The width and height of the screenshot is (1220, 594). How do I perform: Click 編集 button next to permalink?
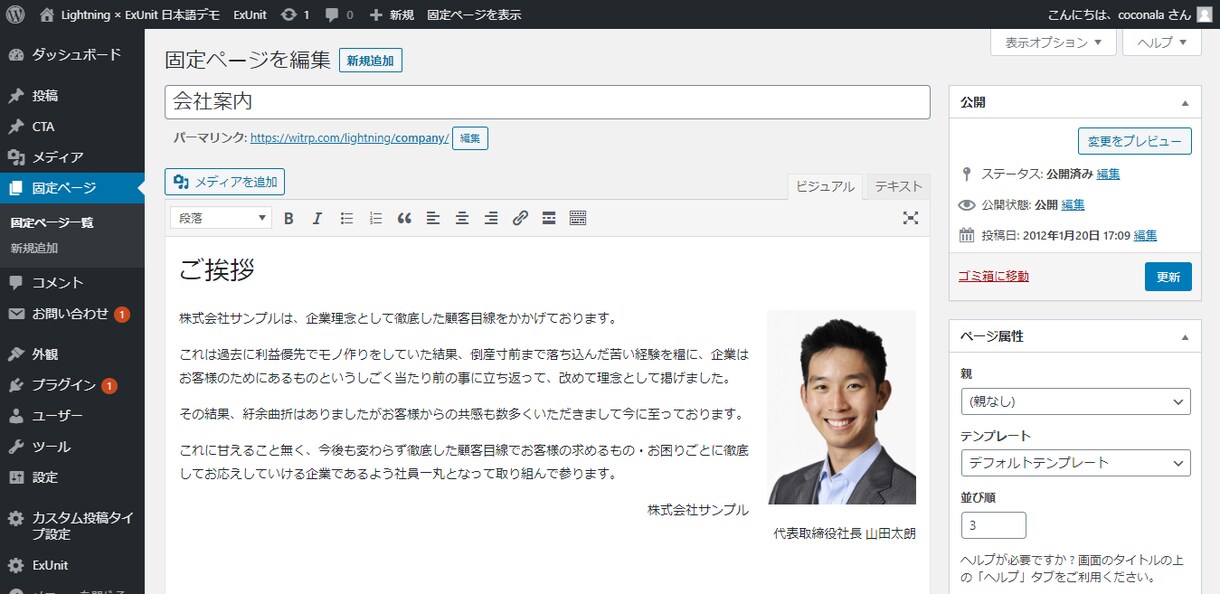[x=470, y=138]
